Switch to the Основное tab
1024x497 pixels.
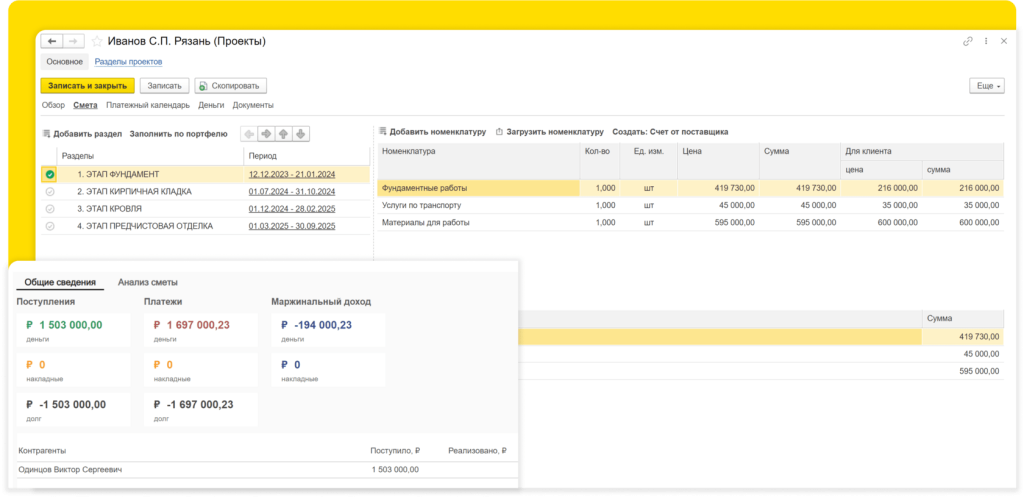click(x=64, y=62)
